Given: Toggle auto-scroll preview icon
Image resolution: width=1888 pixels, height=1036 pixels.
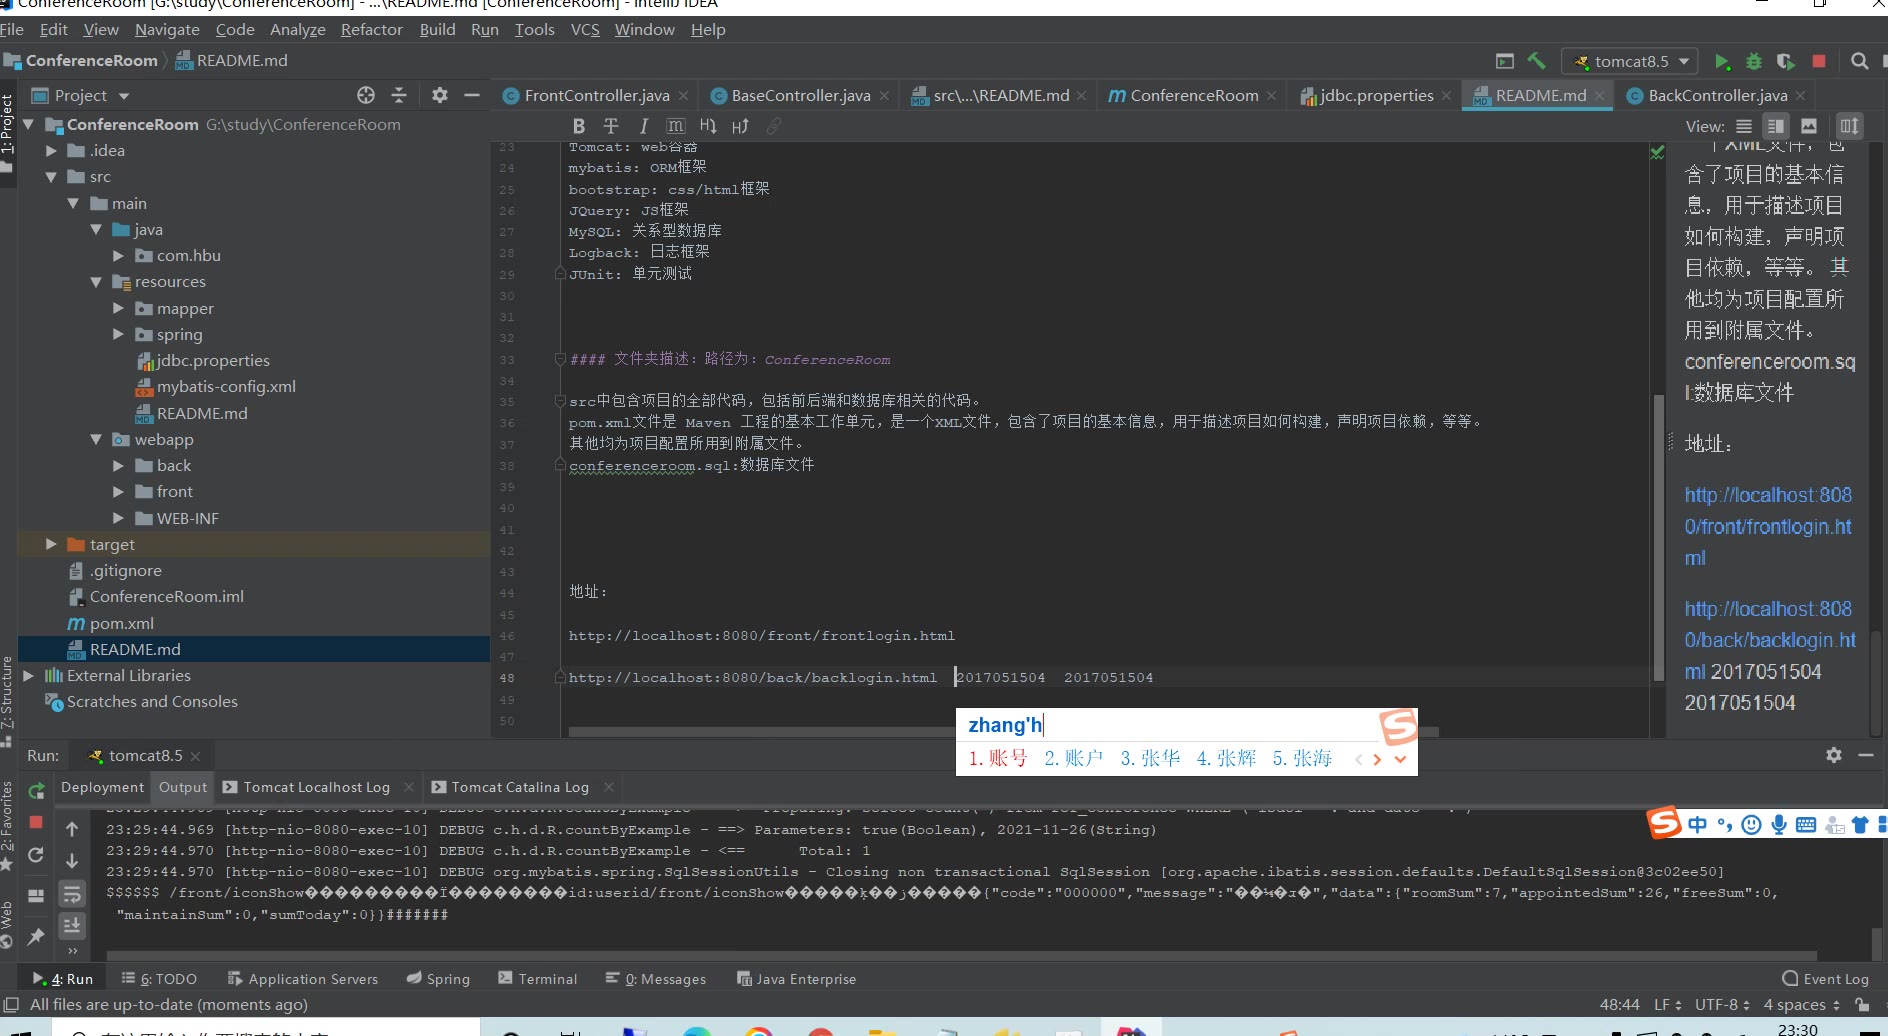Looking at the screenshot, I should point(1849,126).
